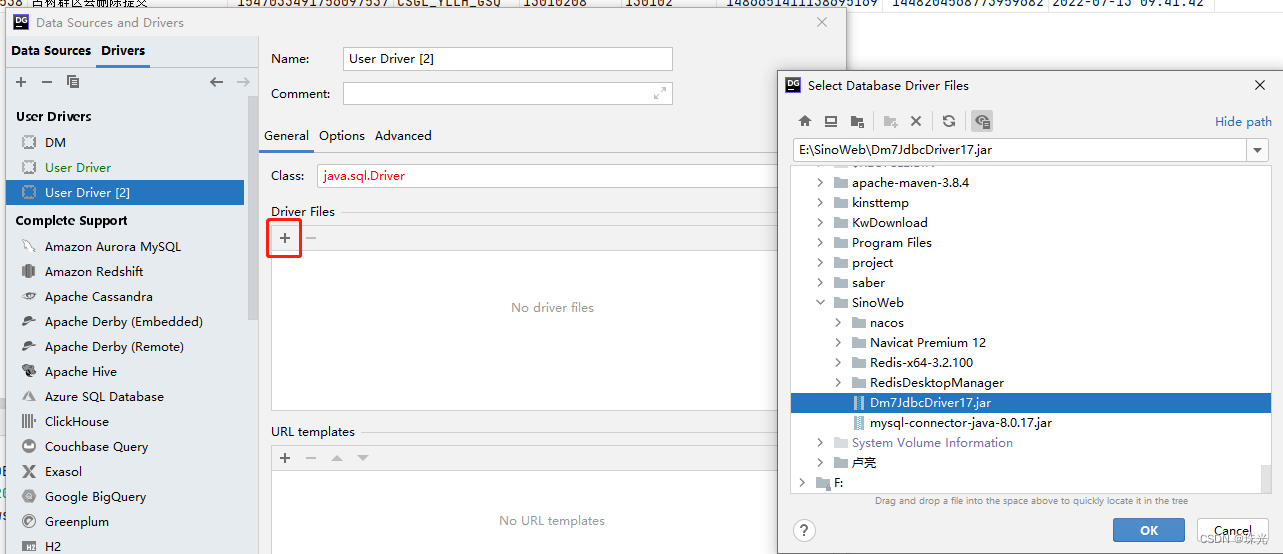Select Exasol driver
1283x554 pixels.
point(63,471)
